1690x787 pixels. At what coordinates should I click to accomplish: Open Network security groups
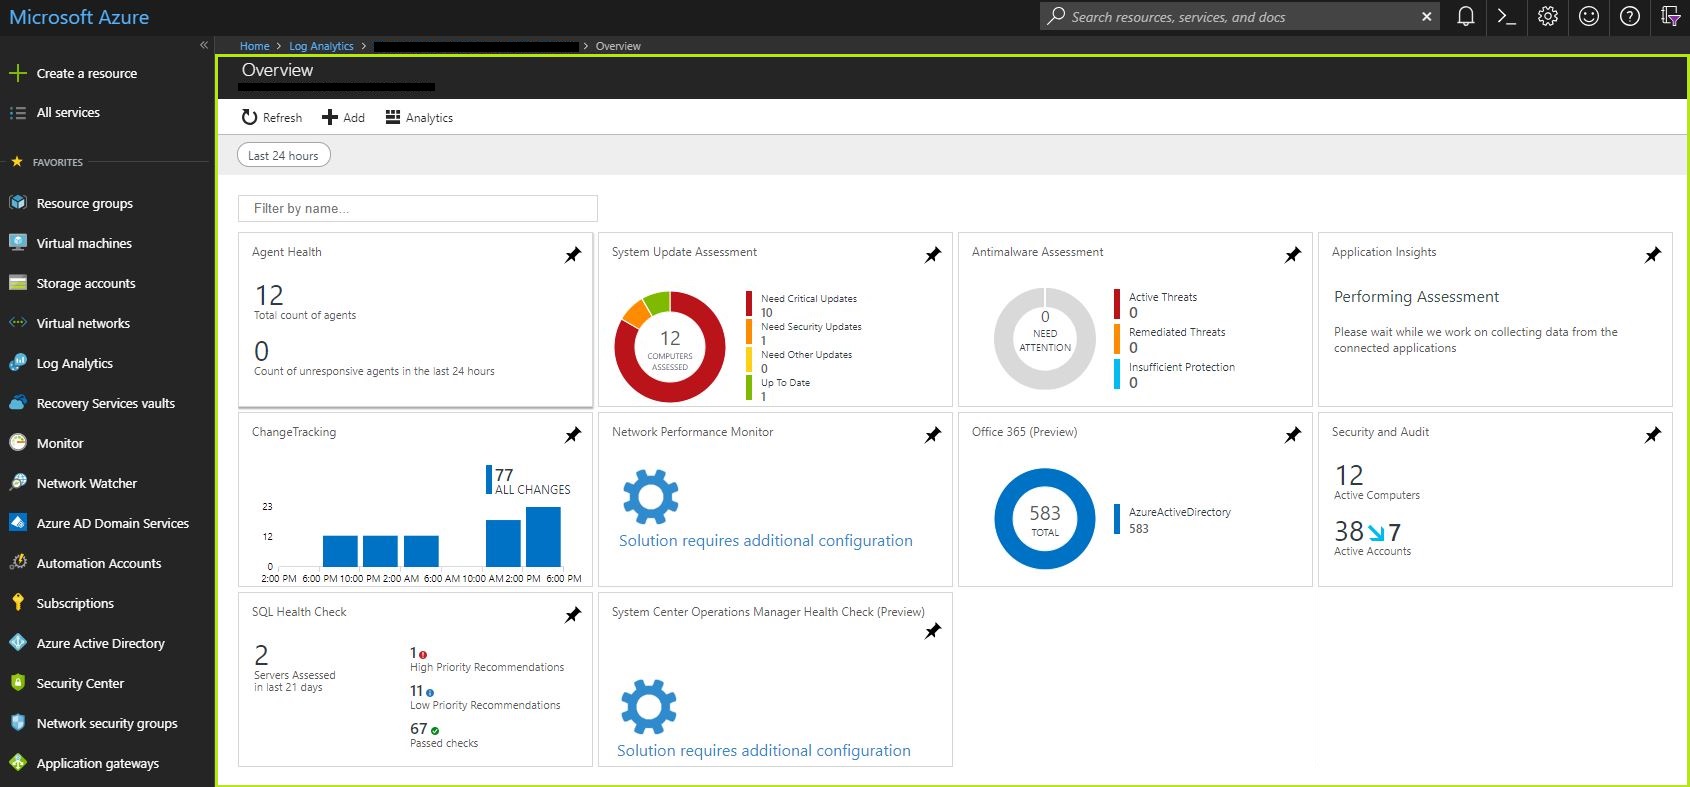pyautogui.click(x=107, y=723)
